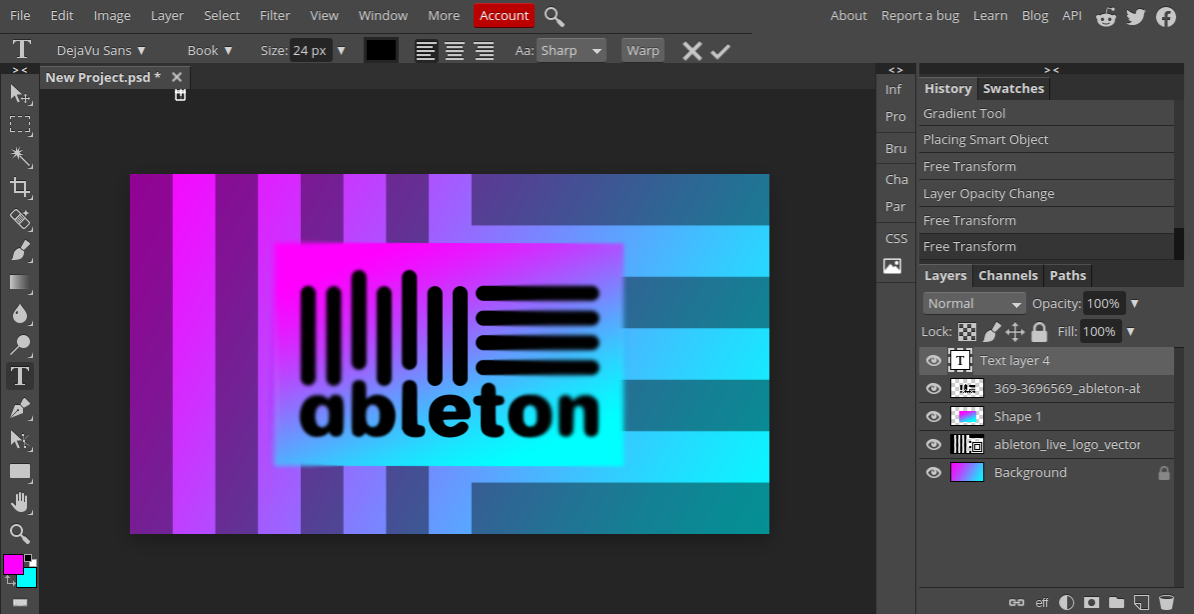Toggle the lock position icon
This screenshot has width=1194, height=614.
1015,332
